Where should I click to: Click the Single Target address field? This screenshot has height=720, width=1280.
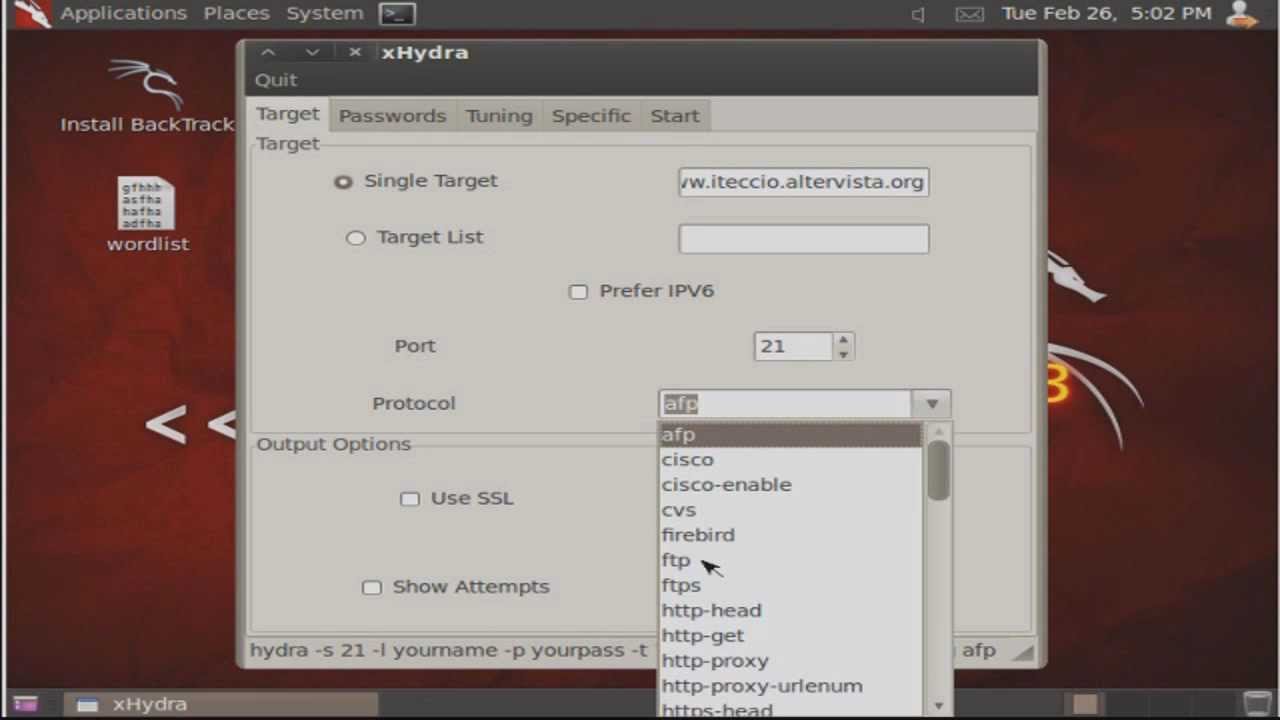(804, 182)
